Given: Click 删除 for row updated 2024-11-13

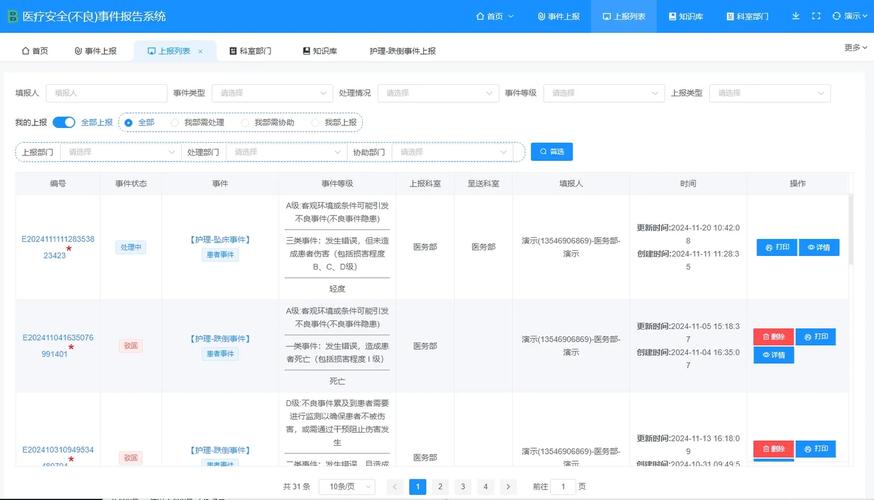Looking at the screenshot, I should point(774,449).
